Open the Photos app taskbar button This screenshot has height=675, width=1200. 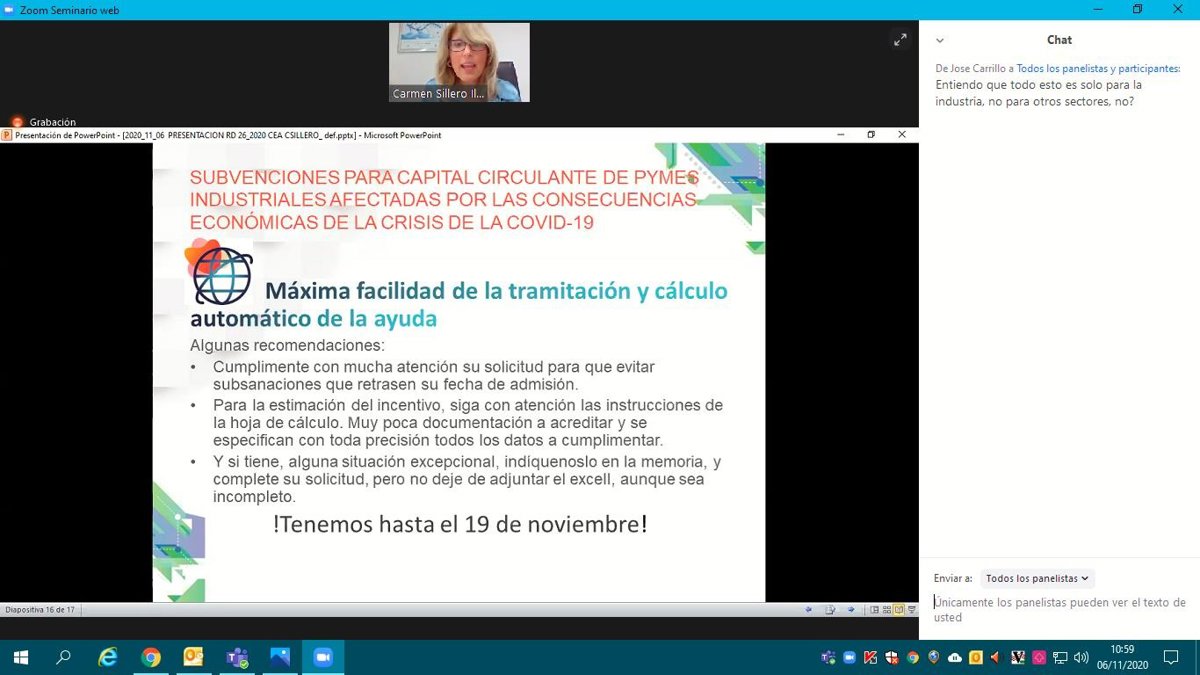click(x=280, y=657)
